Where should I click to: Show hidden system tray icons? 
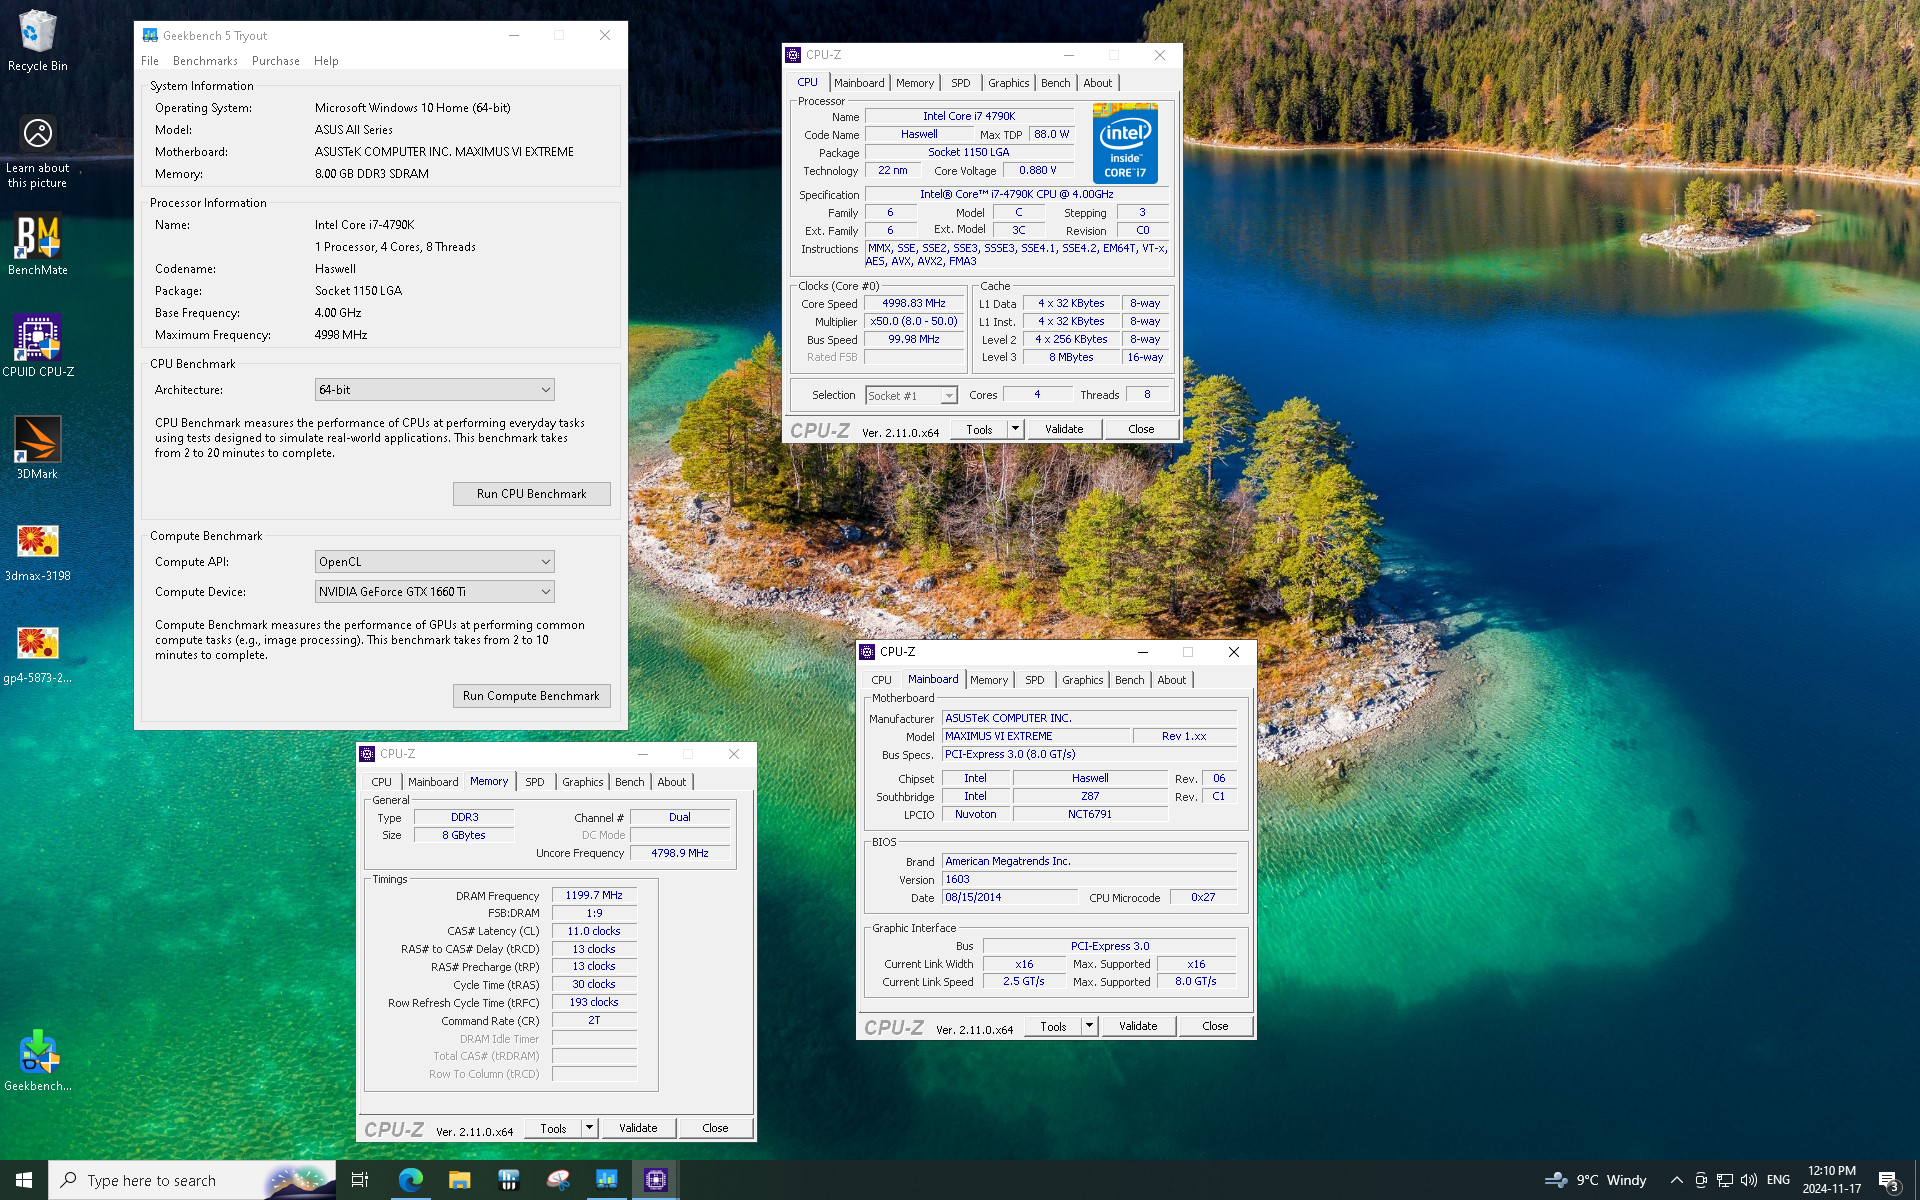pos(1676,1180)
